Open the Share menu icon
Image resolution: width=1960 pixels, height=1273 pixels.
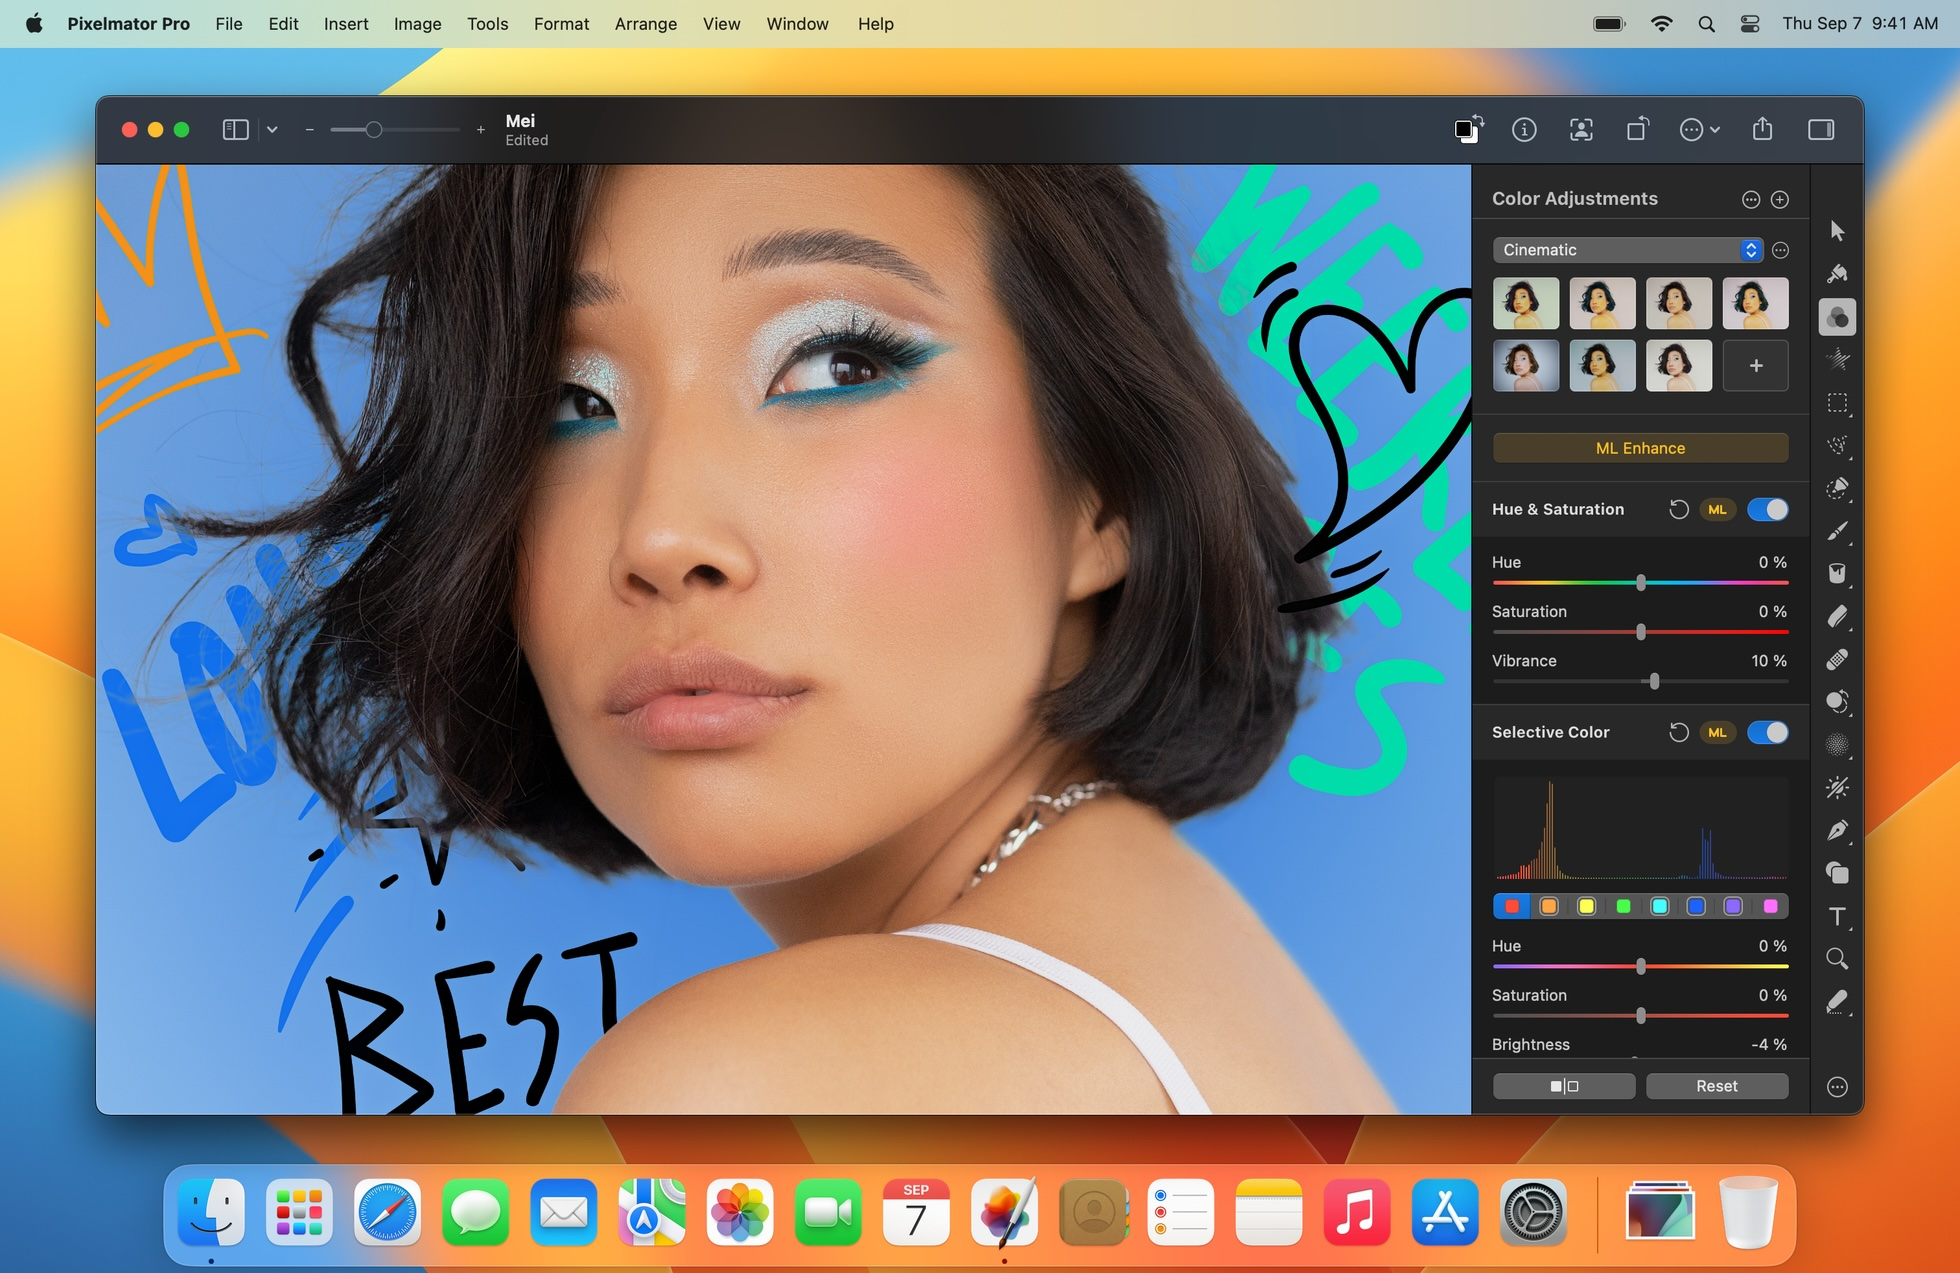tap(1763, 129)
